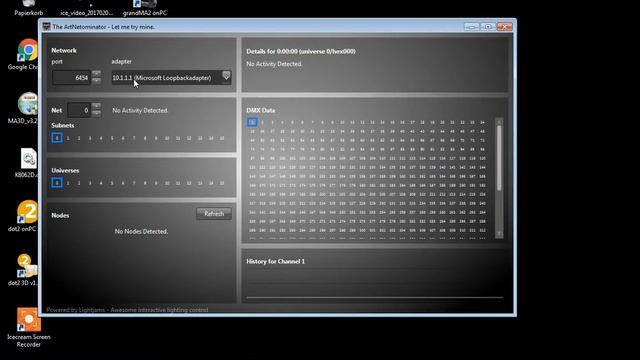The image size is (640, 360).
Task: Increase the port number with up arrow
Action: pyautogui.click(x=96, y=73)
